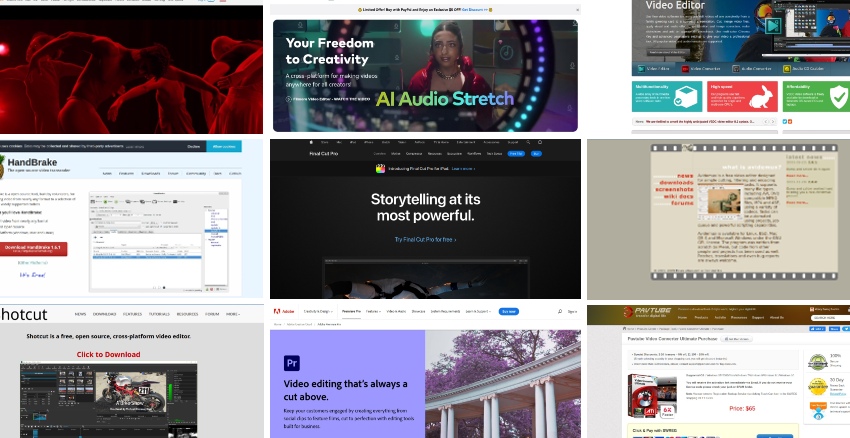Click the previous news arrow on VSDC

click(767, 121)
